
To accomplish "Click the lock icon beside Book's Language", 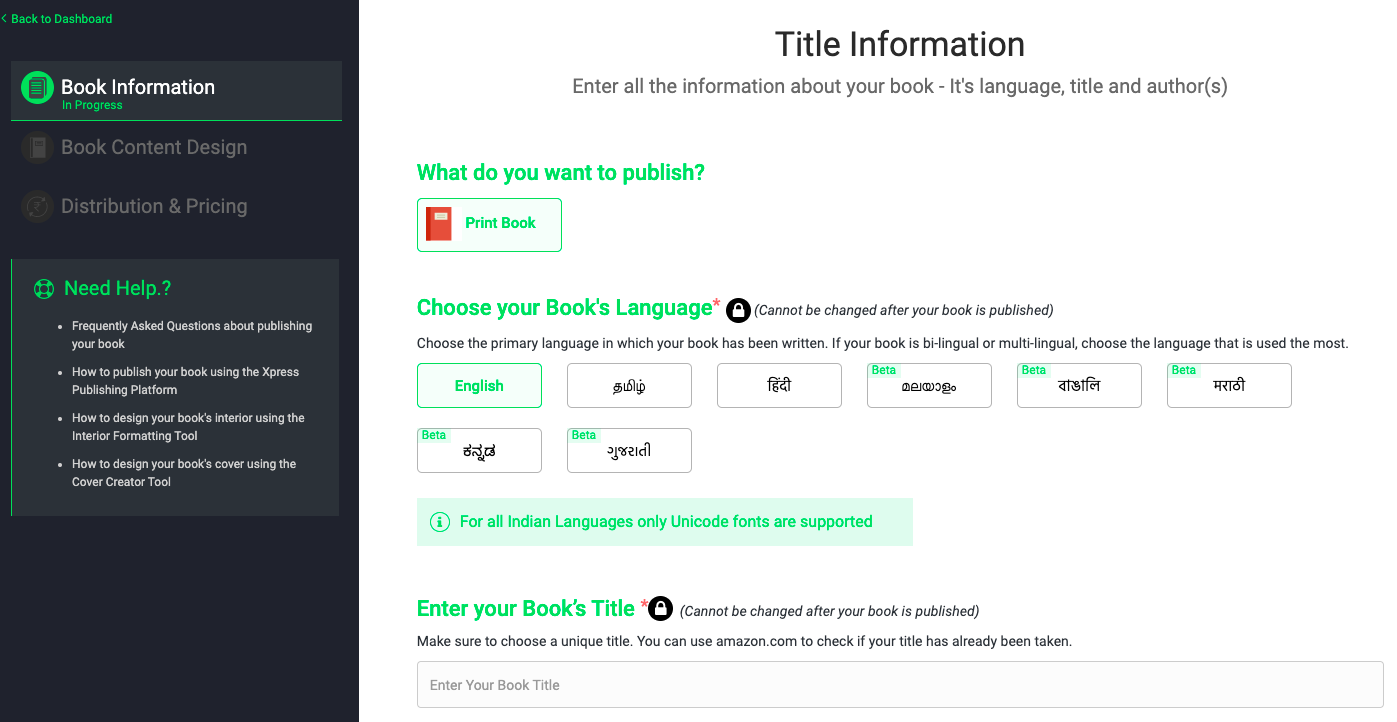I will tap(738, 310).
